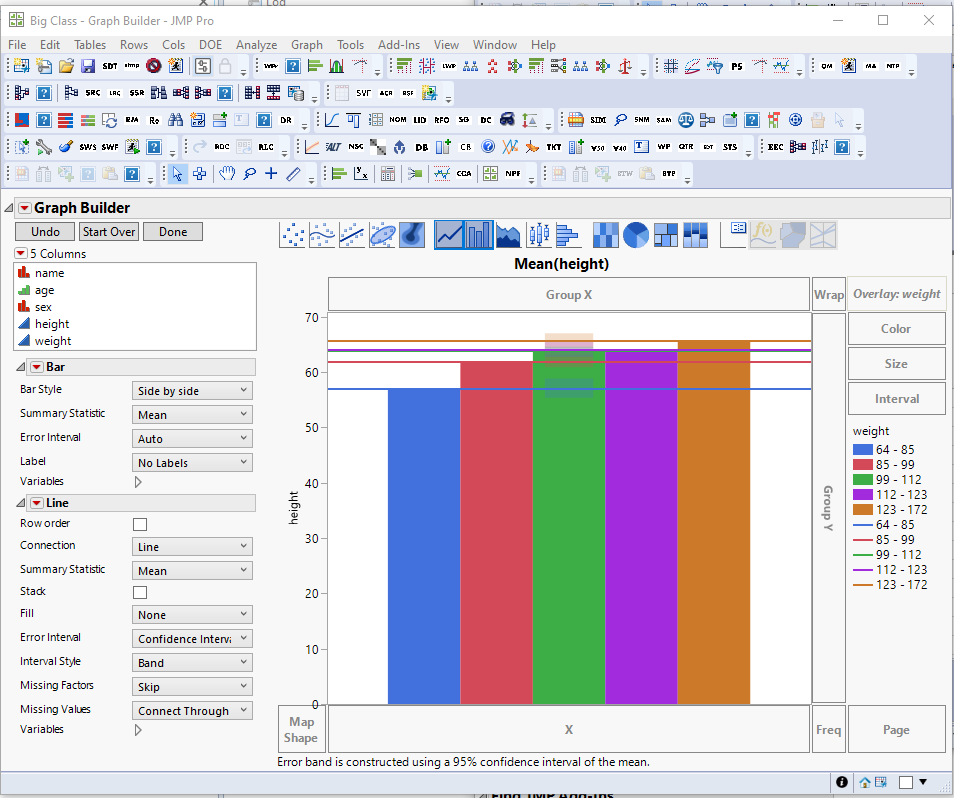Enable the Stack checkbox in the Line panel

[140, 591]
